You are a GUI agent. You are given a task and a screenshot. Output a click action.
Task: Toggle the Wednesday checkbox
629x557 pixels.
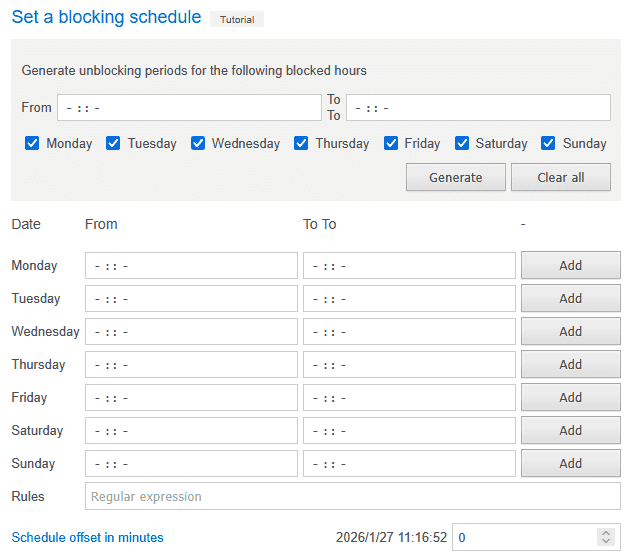(198, 143)
